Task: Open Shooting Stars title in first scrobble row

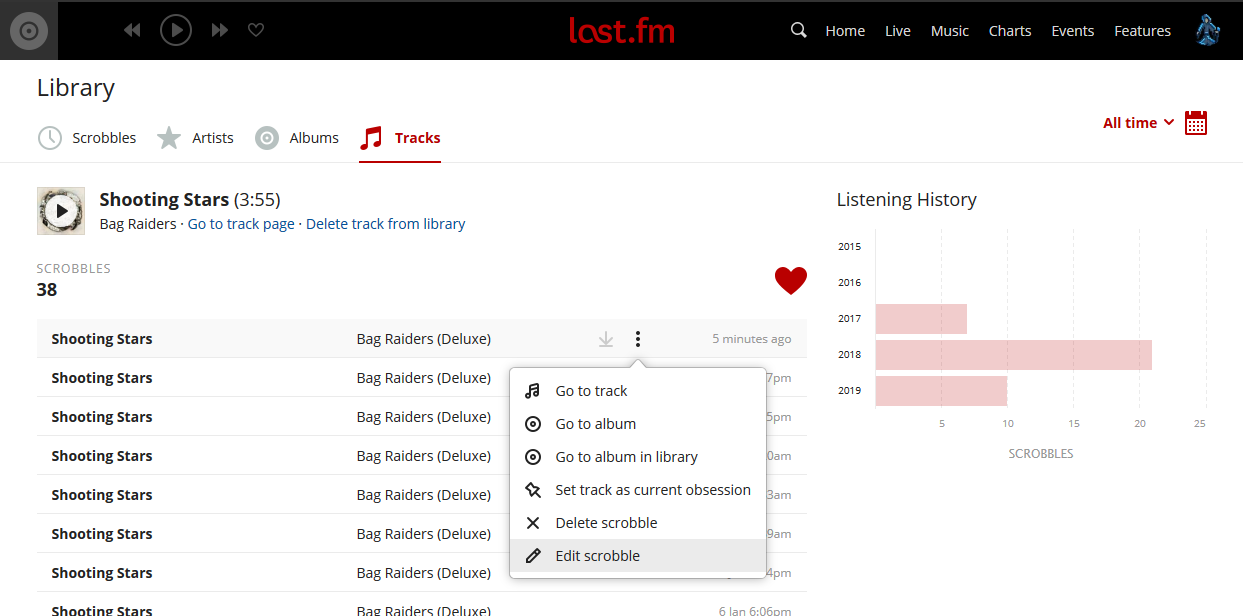Action: tap(102, 339)
